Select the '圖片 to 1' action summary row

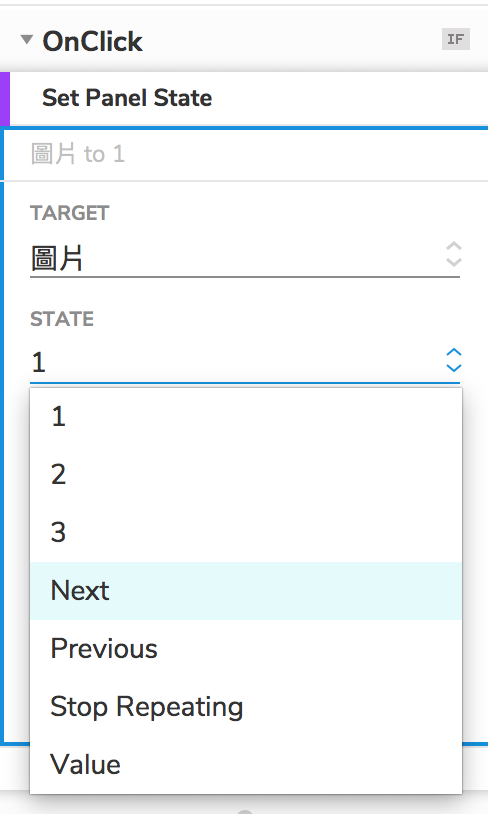click(246, 154)
